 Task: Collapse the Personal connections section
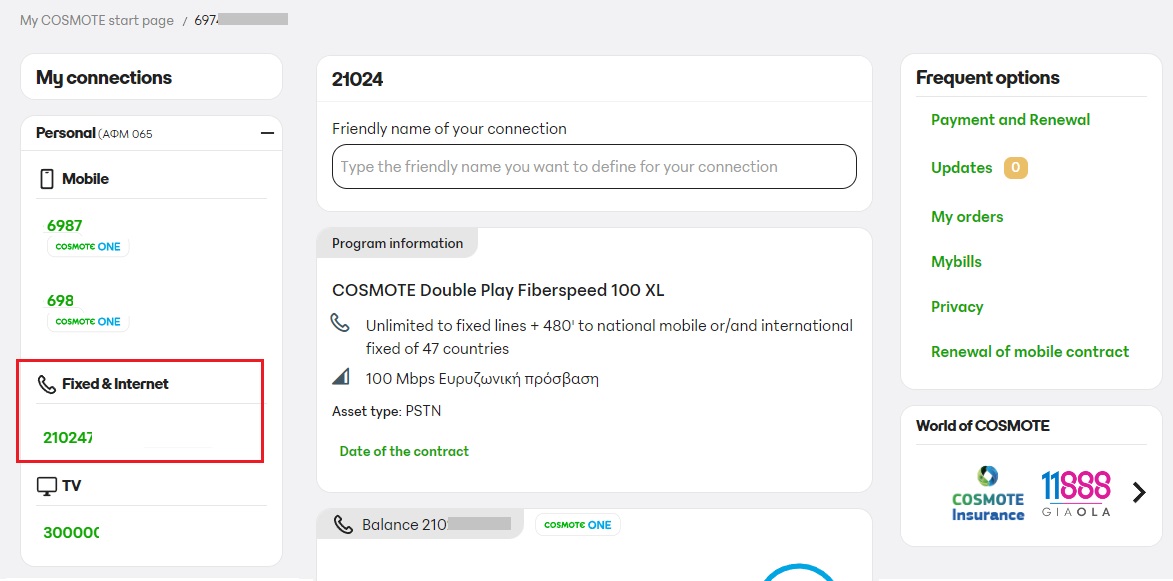(x=267, y=132)
